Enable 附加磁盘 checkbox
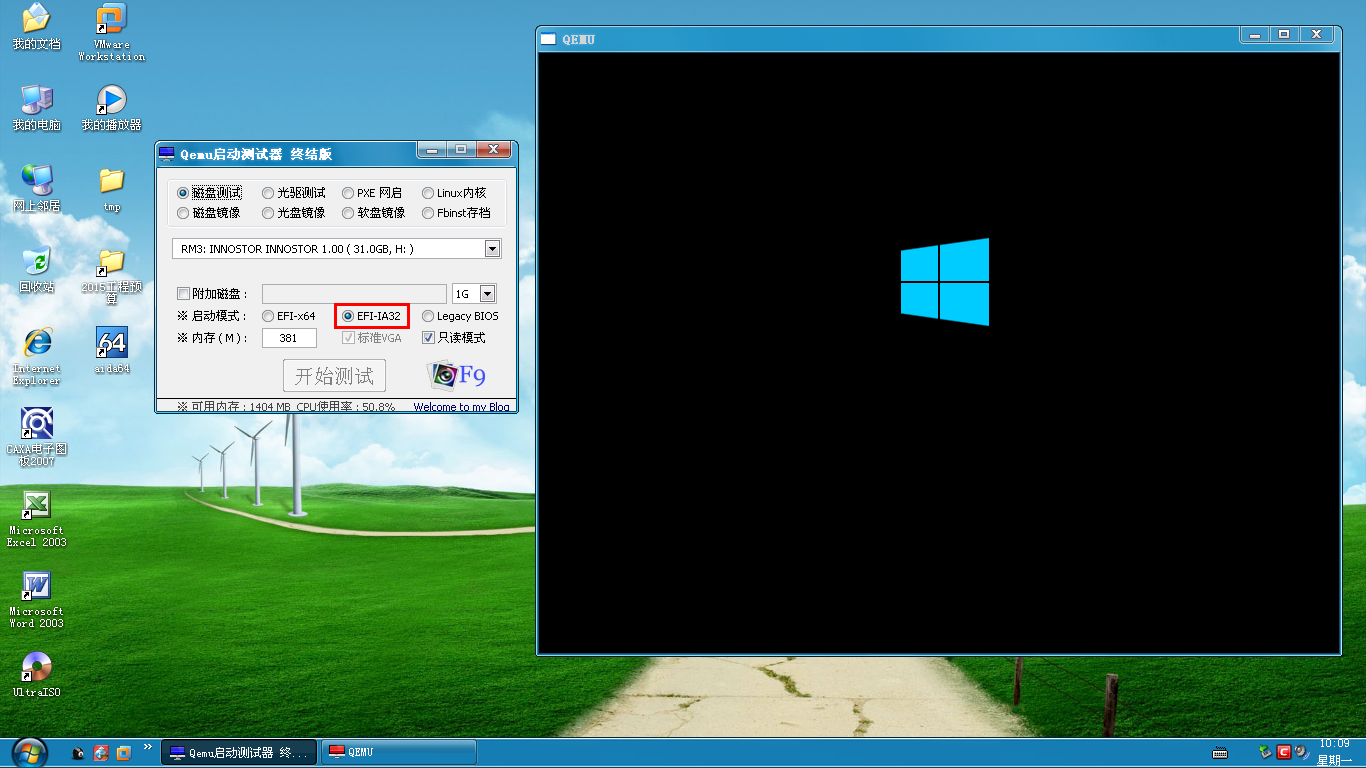This screenshot has height=768, width=1366. point(182,294)
